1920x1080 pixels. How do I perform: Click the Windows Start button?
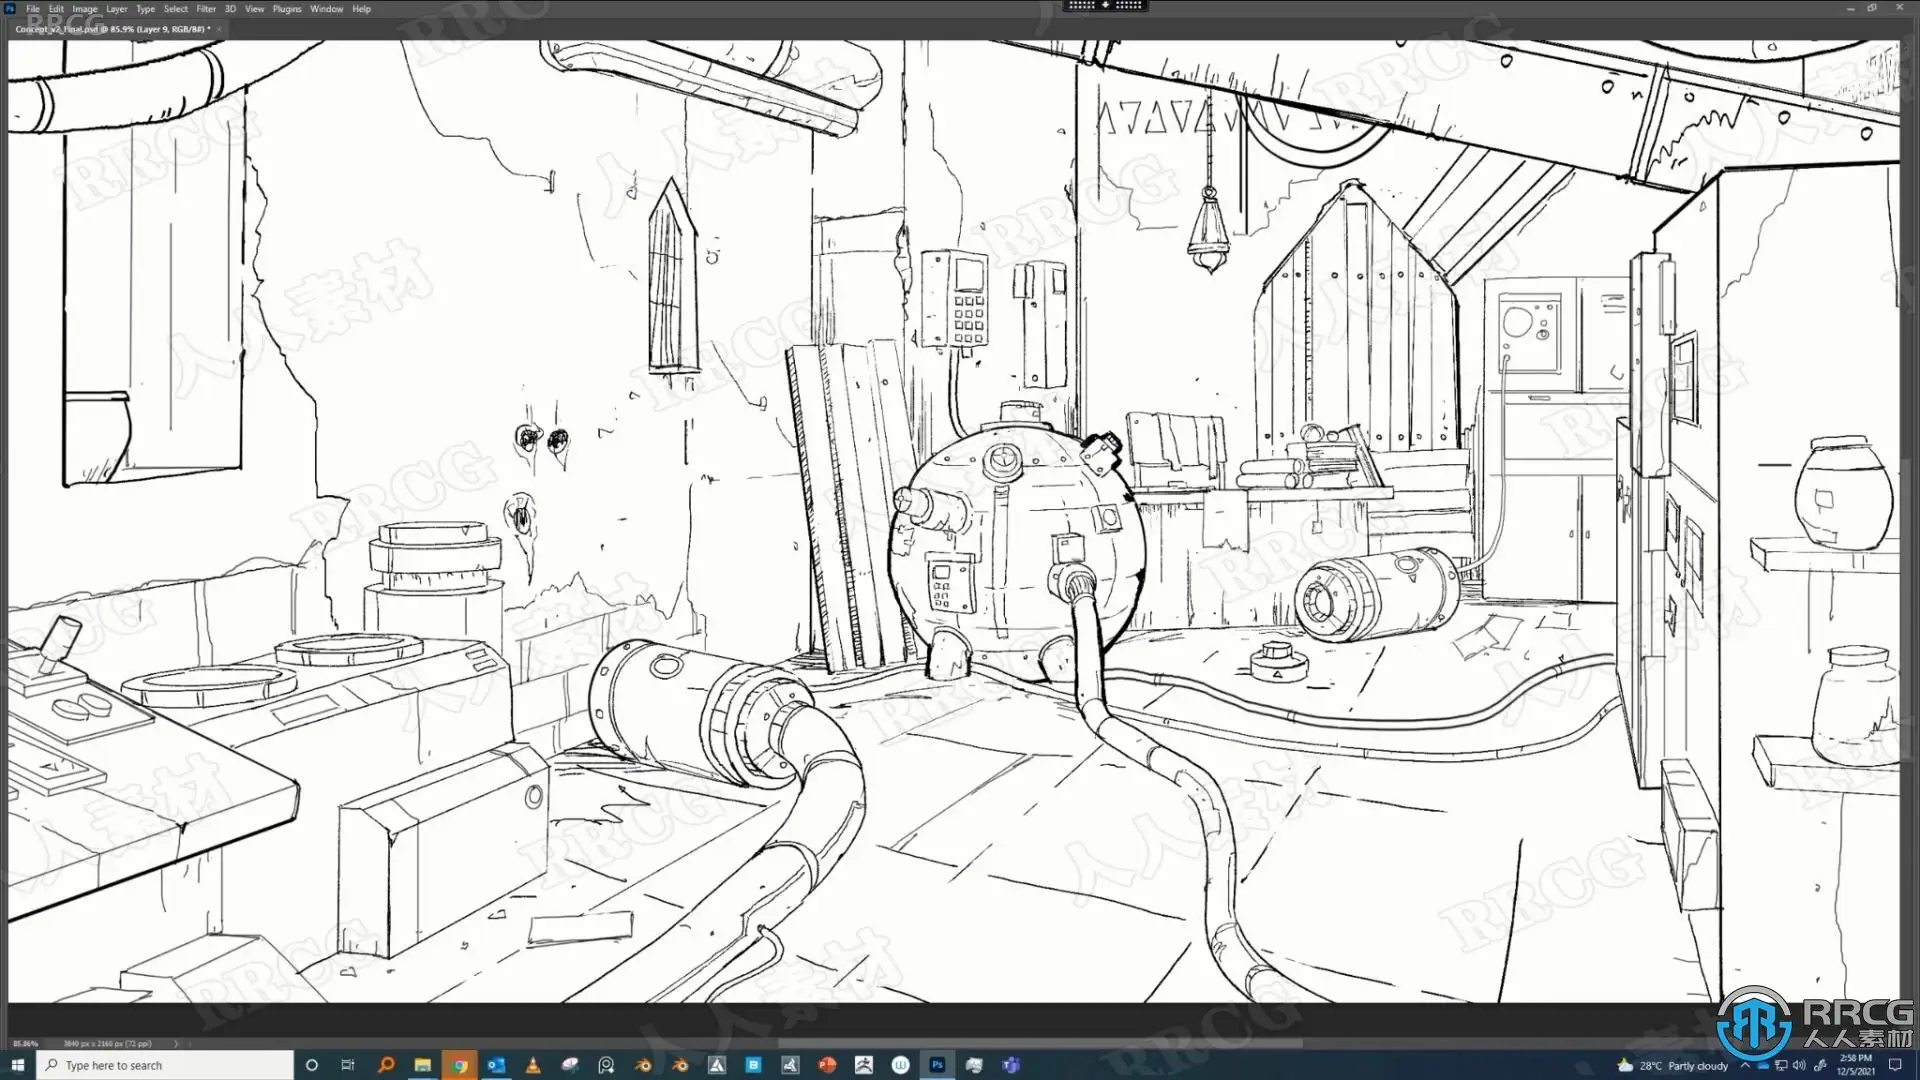tap(17, 1065)
